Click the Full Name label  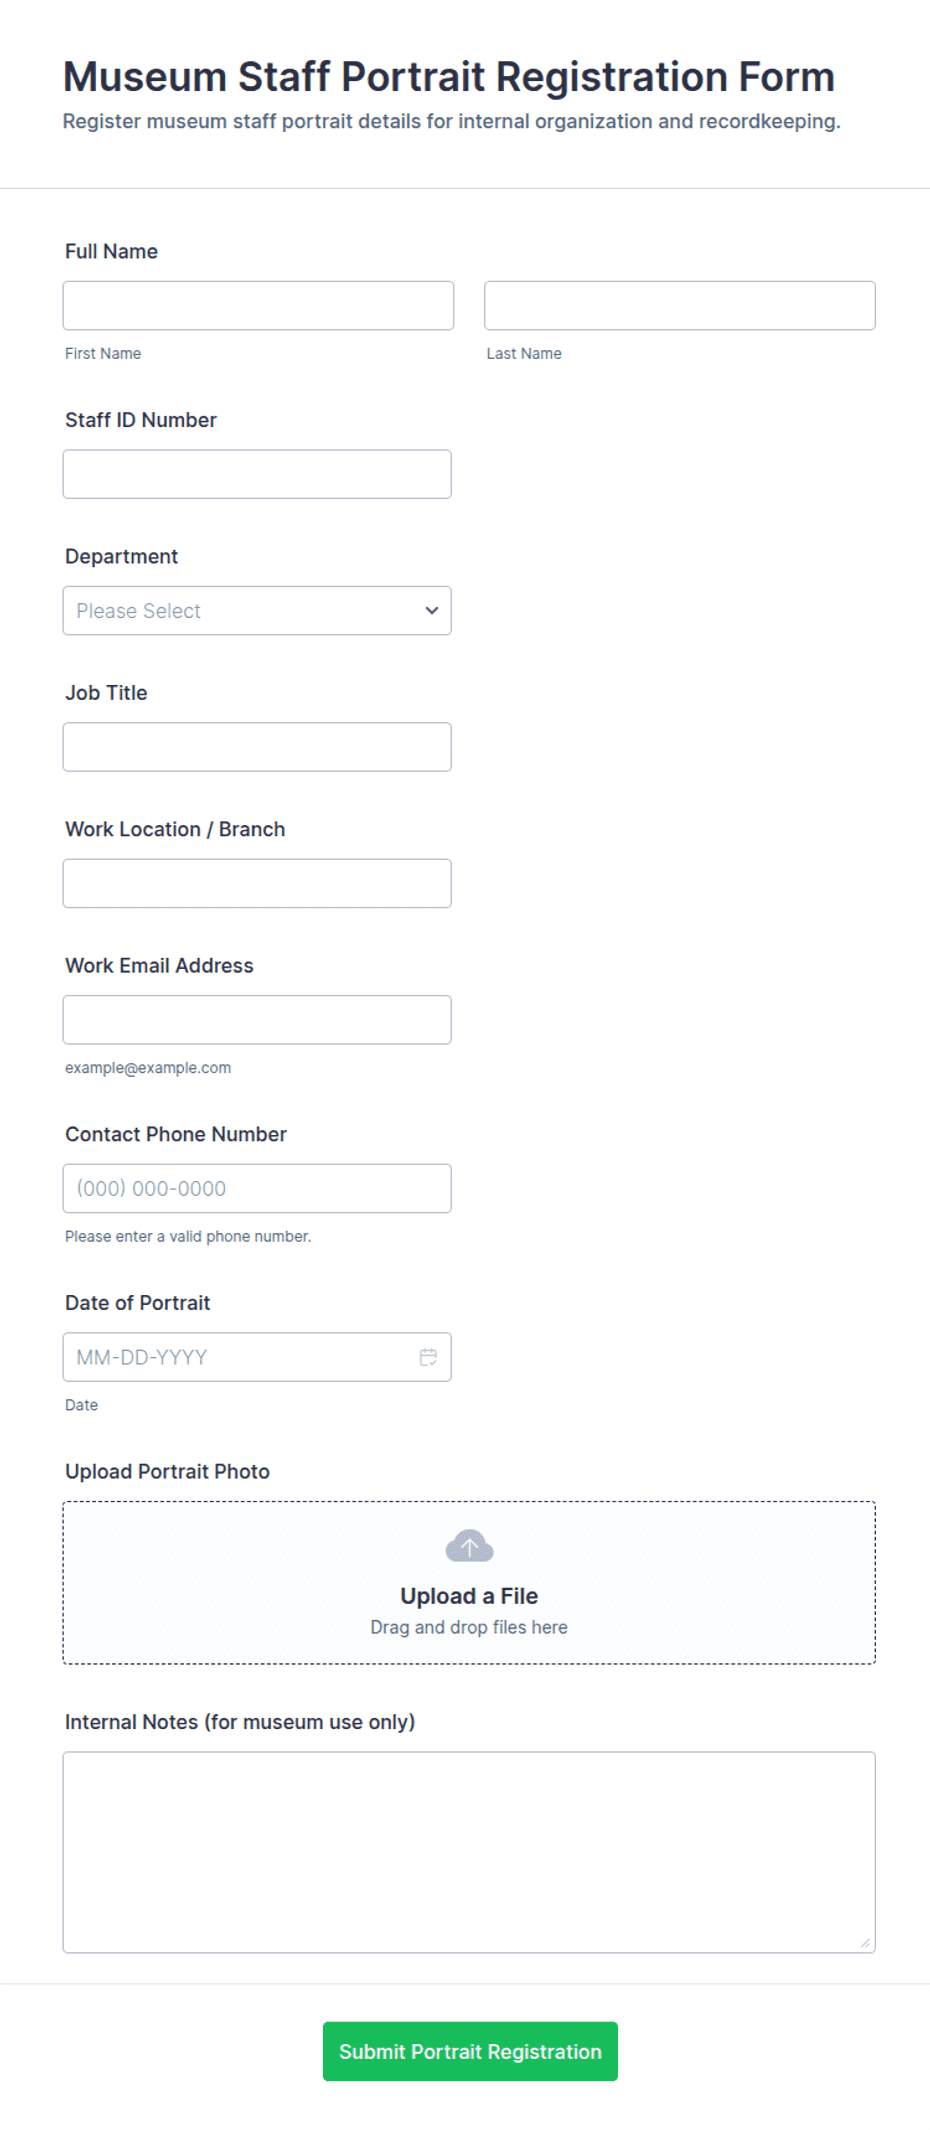click(111, 251)
